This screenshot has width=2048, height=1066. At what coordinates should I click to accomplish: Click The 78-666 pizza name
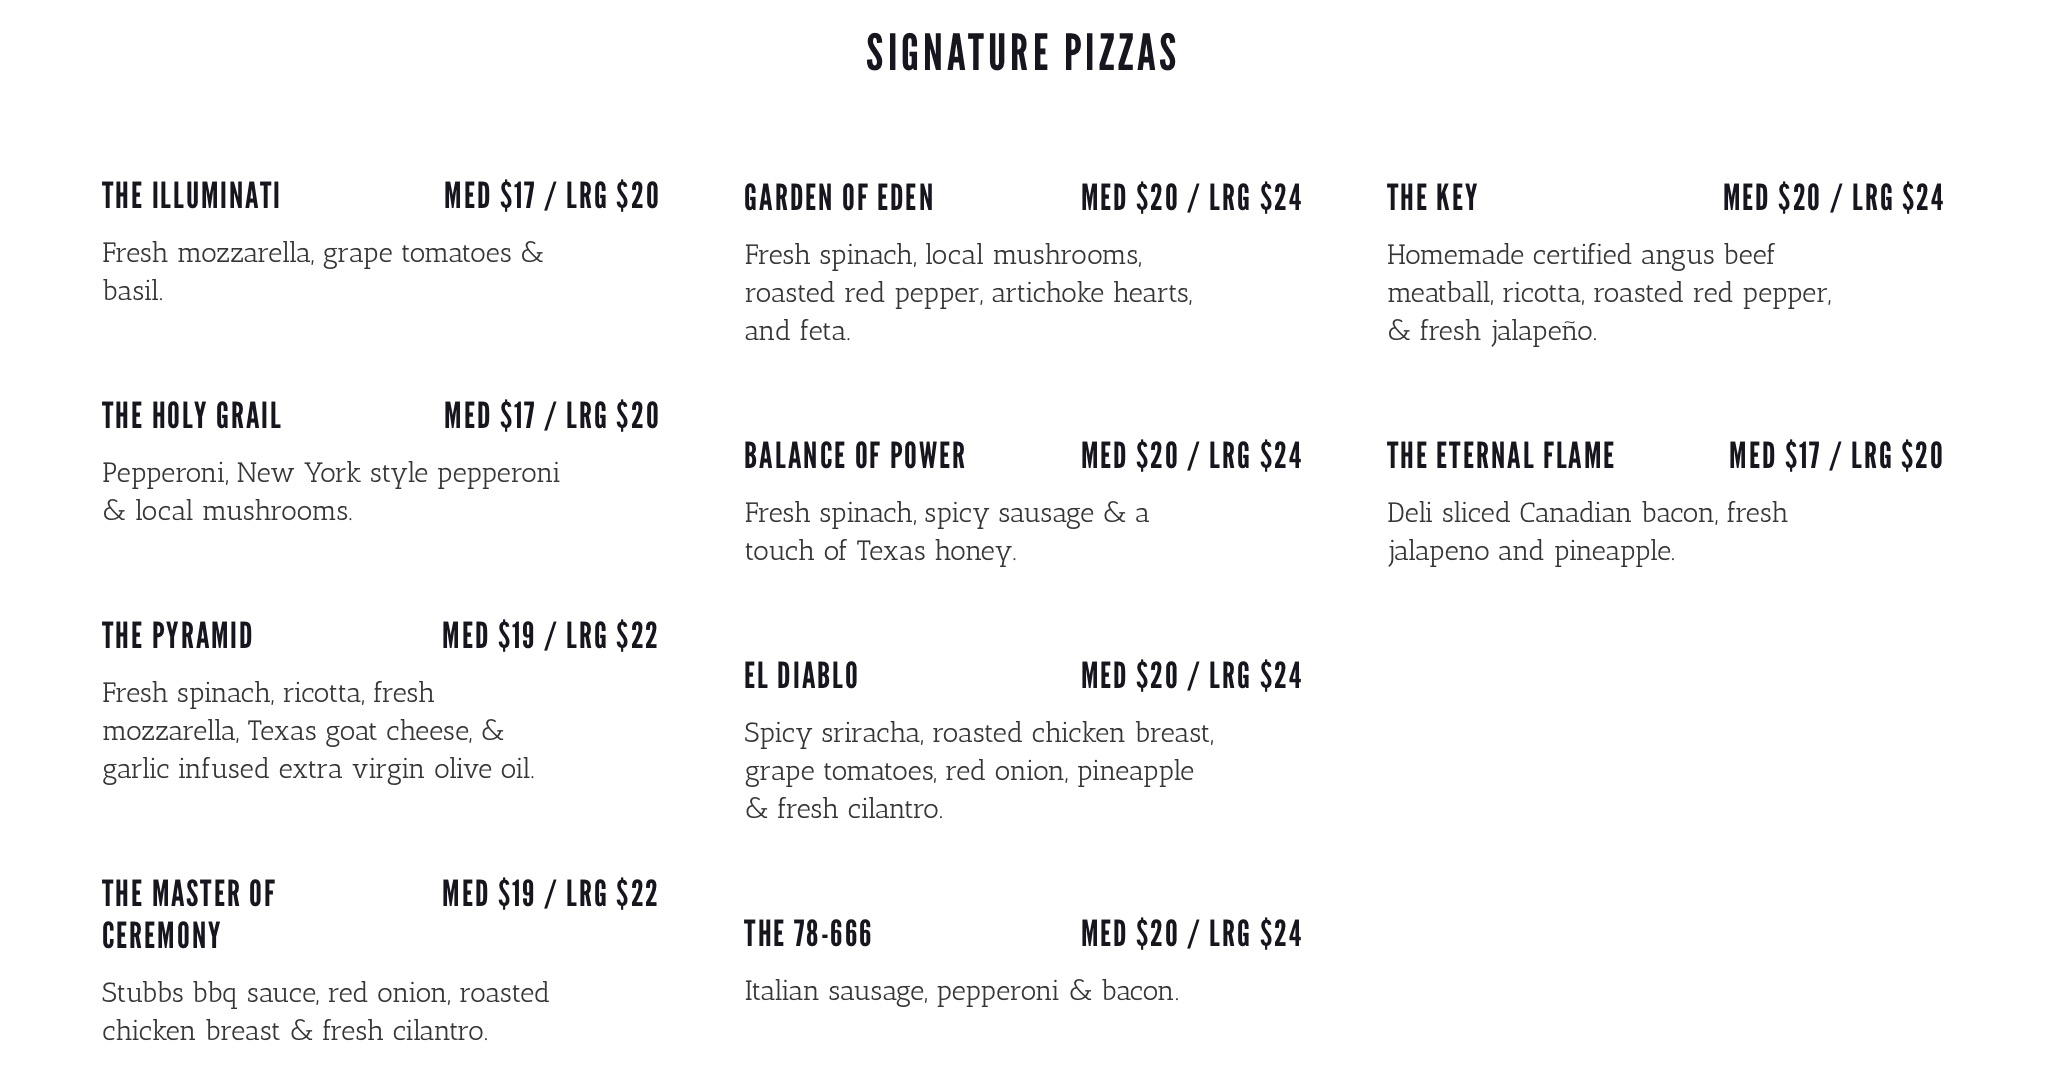(808, 934)
